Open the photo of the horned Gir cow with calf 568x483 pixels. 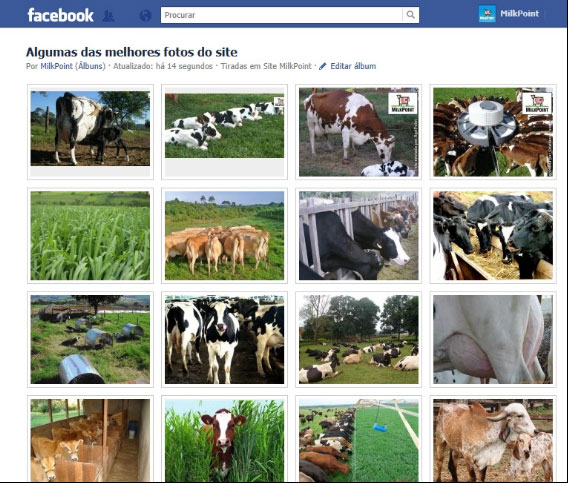(493, 440)
